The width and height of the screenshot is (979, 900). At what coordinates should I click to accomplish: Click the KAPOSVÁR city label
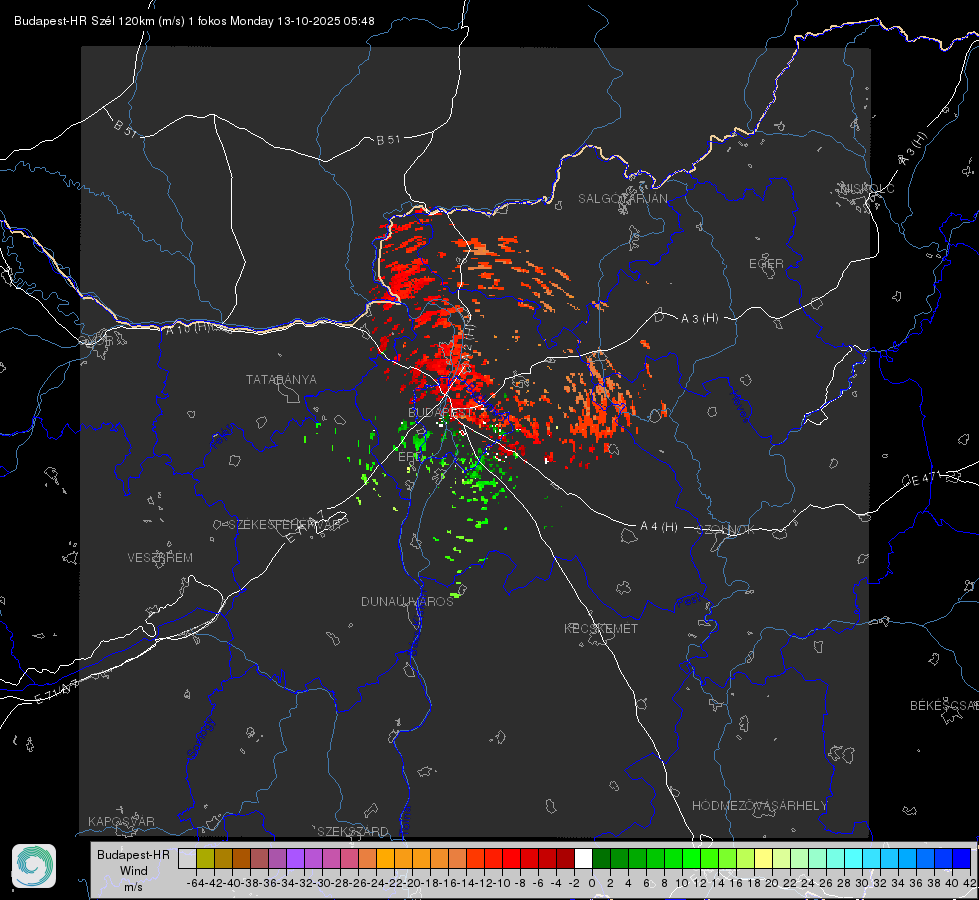[x=121, y=821]
